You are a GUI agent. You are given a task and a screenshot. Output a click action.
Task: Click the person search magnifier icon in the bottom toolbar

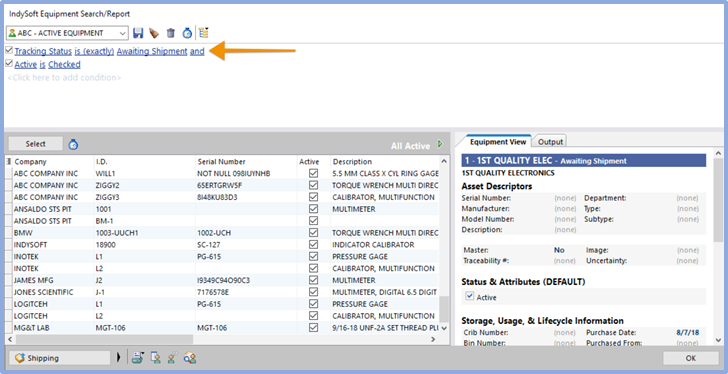(x=189, y=358)
